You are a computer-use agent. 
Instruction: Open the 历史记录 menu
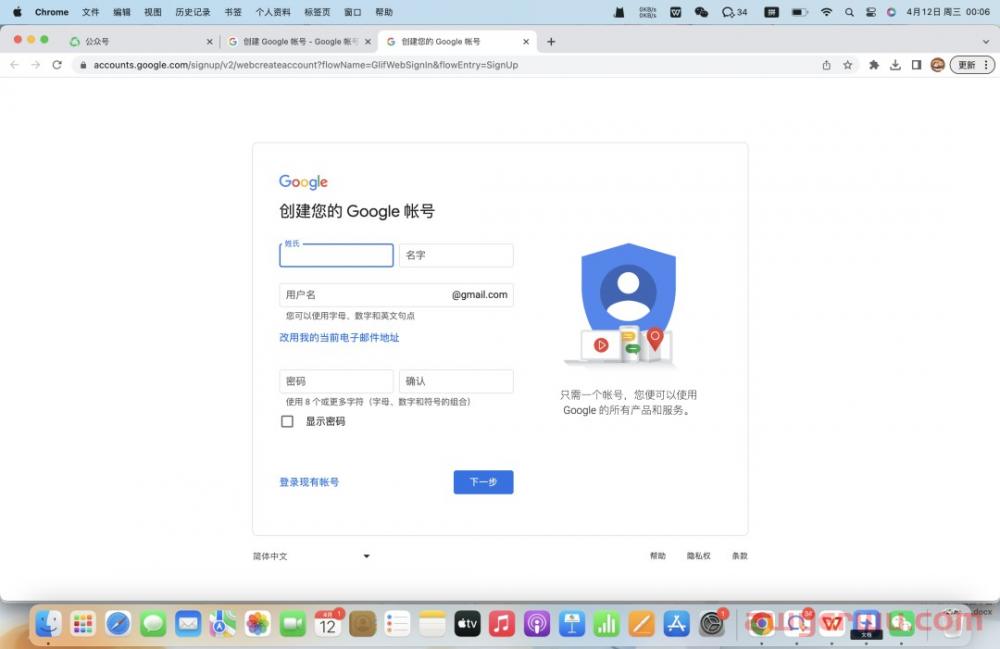[x=193, y=12]
